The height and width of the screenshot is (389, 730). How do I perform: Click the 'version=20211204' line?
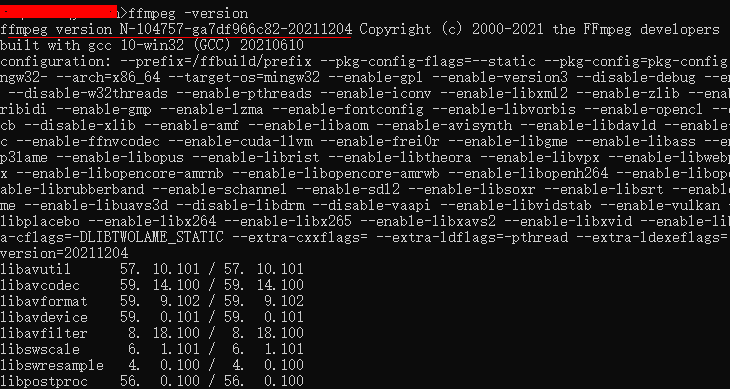tap(64, 254)
